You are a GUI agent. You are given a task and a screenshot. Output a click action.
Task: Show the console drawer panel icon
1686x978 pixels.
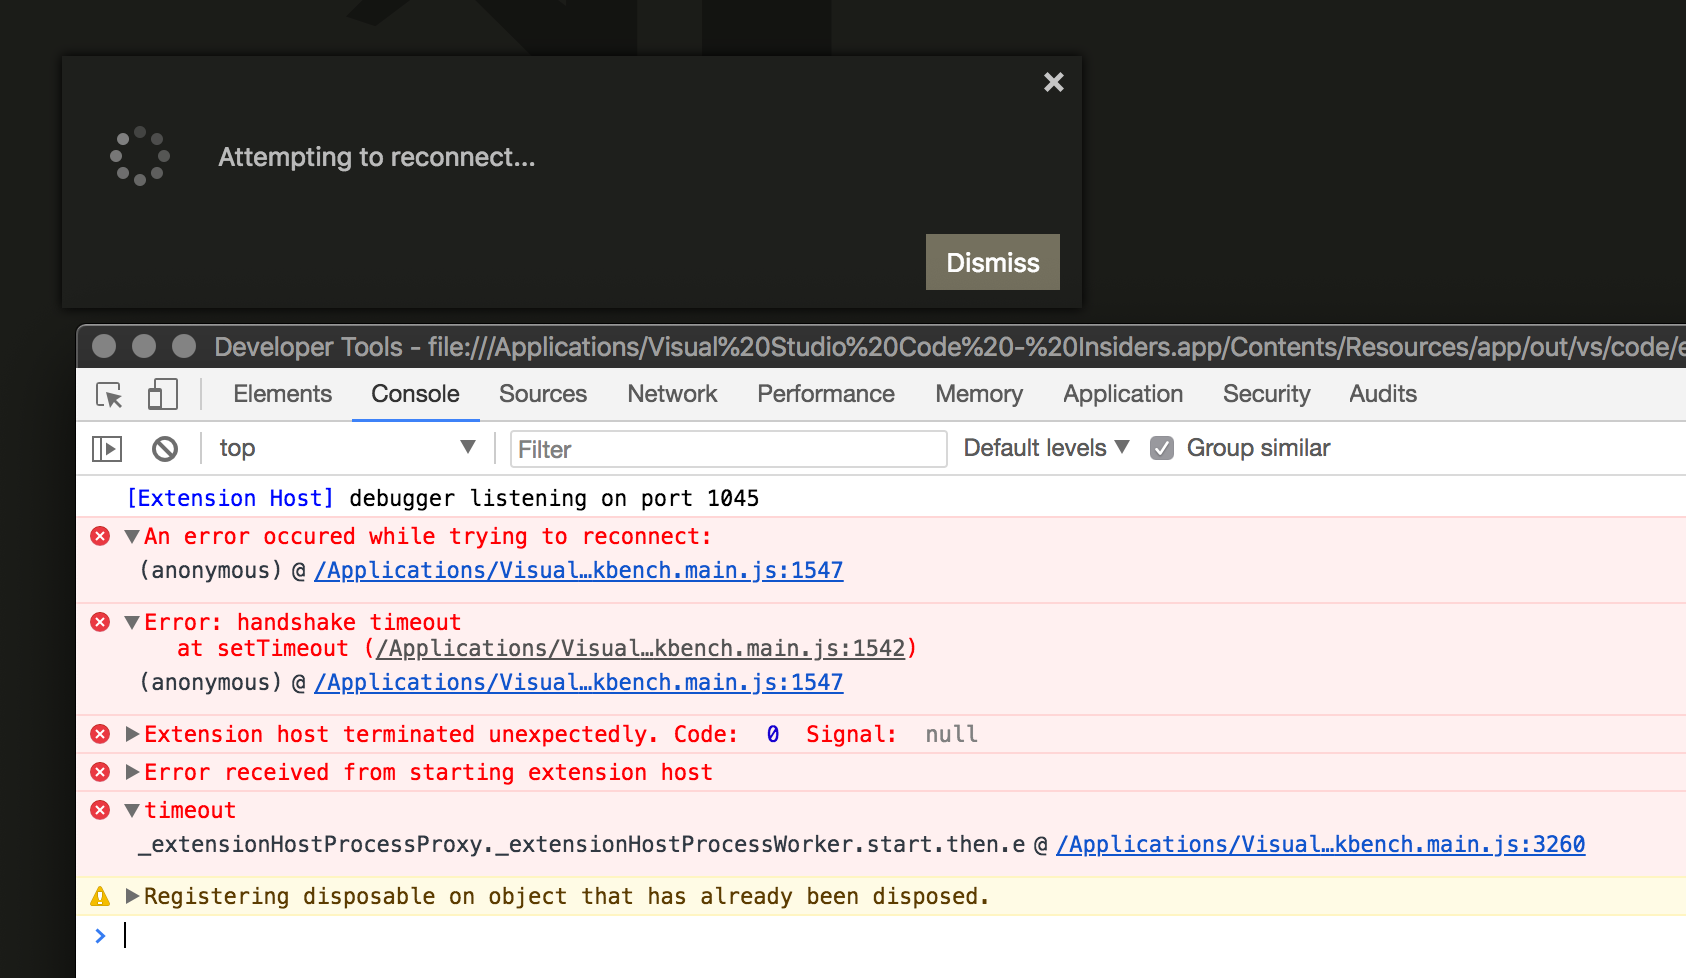106,448
